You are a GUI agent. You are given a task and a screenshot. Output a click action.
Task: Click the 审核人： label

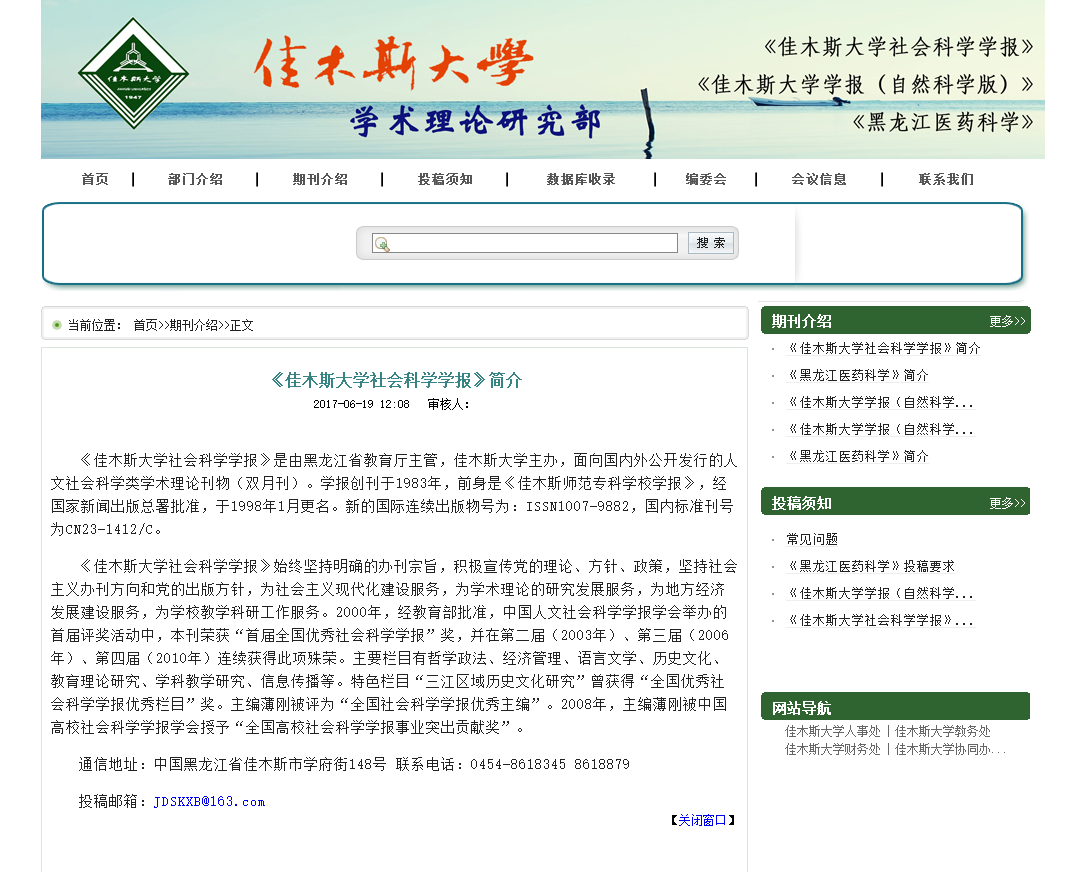click(x=448, y=404)
